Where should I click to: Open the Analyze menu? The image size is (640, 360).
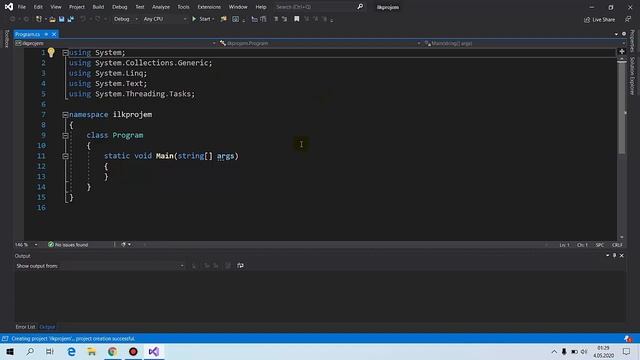[161, 7]
